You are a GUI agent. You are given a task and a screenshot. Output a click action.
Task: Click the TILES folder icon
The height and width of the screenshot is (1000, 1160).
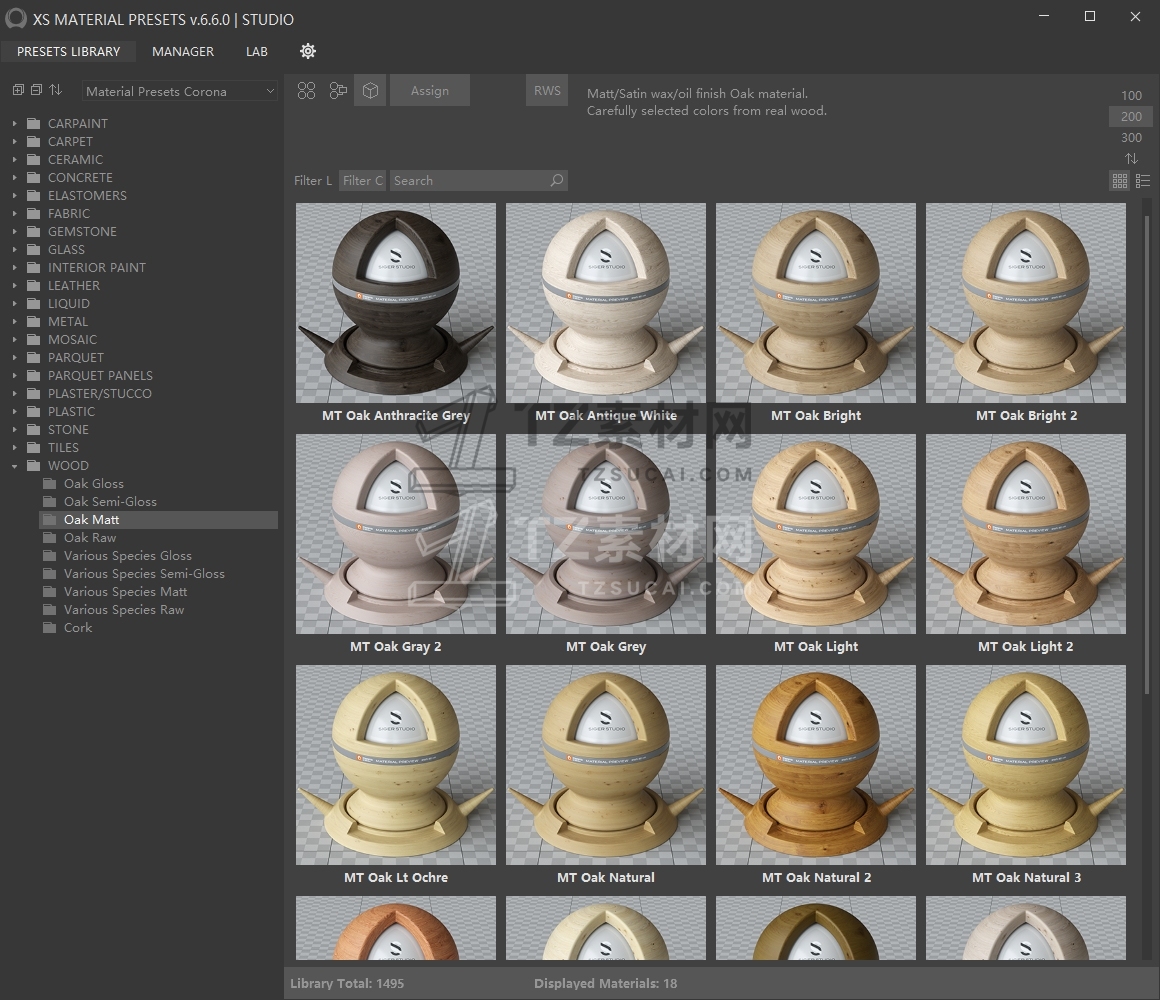point(33,447)
